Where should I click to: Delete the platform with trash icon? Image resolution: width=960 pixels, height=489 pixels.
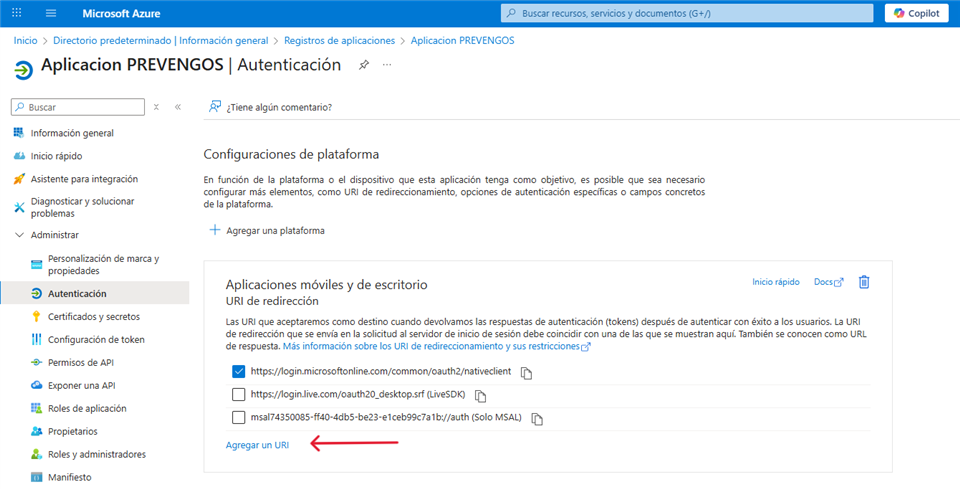point(864,282)
